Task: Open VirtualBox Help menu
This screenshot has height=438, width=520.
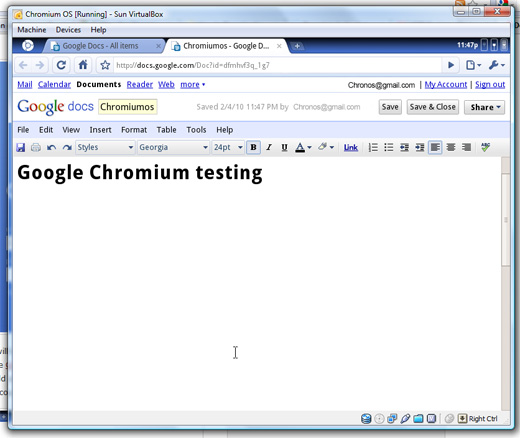Action: 98,30
